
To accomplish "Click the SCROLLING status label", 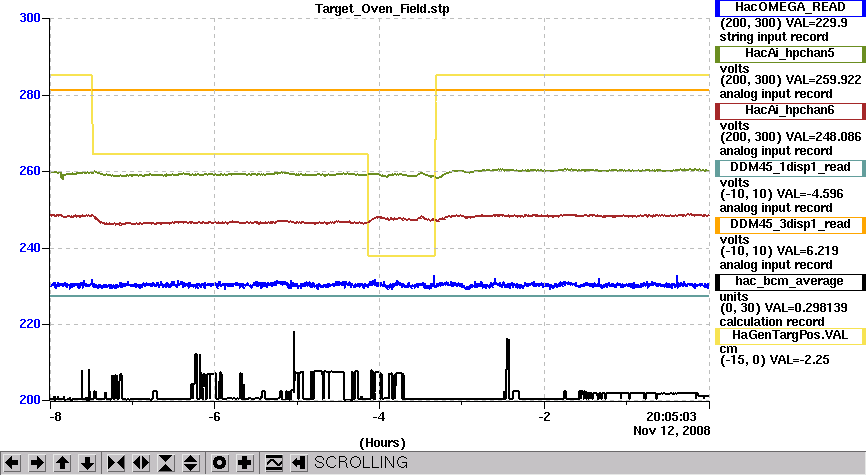I will (x=361, y=462).
